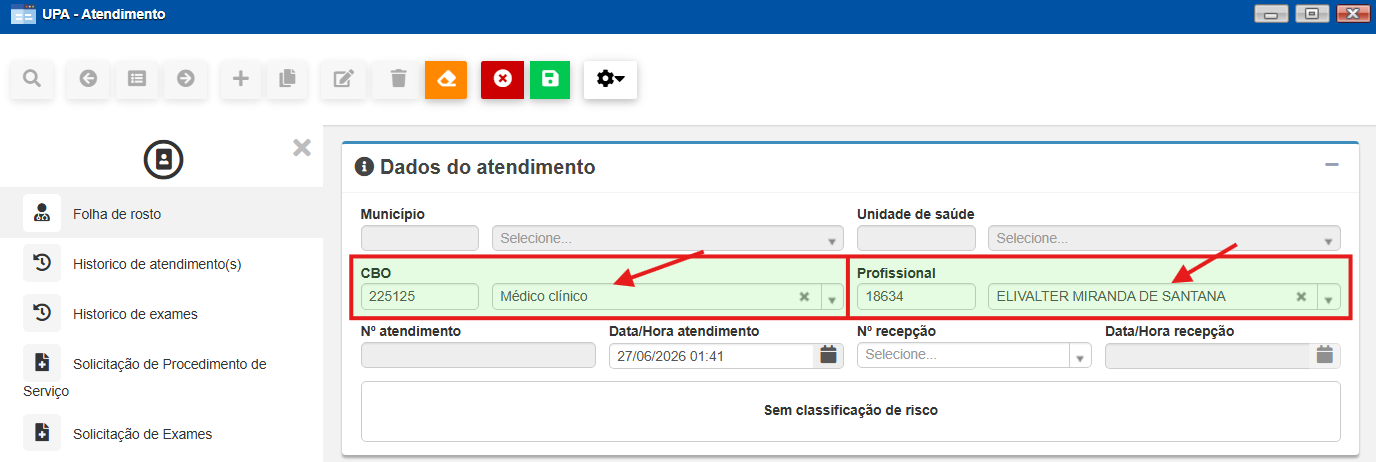
Task: Click the Solicitação de Procedimento file-plus icon
Action: [x=42, y=363]
